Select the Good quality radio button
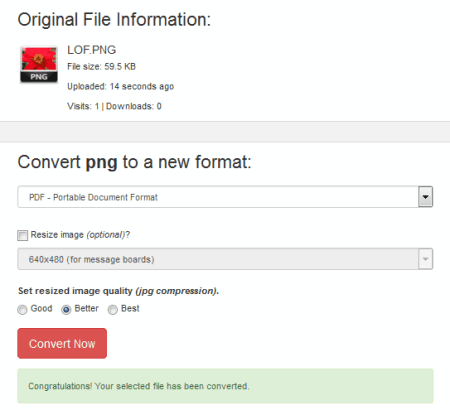The image size is (450, 410). [22, 310]
